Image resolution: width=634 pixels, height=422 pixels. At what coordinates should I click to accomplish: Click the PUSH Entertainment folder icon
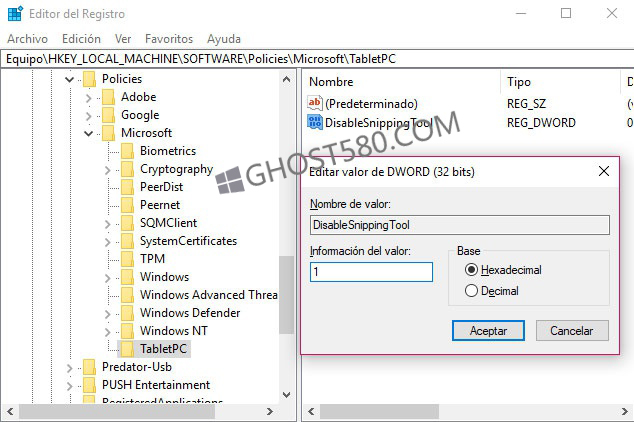(x=89, y=385)
